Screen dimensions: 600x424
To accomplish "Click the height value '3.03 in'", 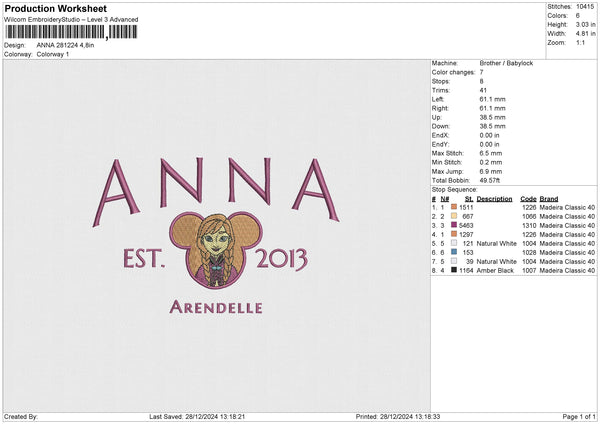I will [585, 24].
